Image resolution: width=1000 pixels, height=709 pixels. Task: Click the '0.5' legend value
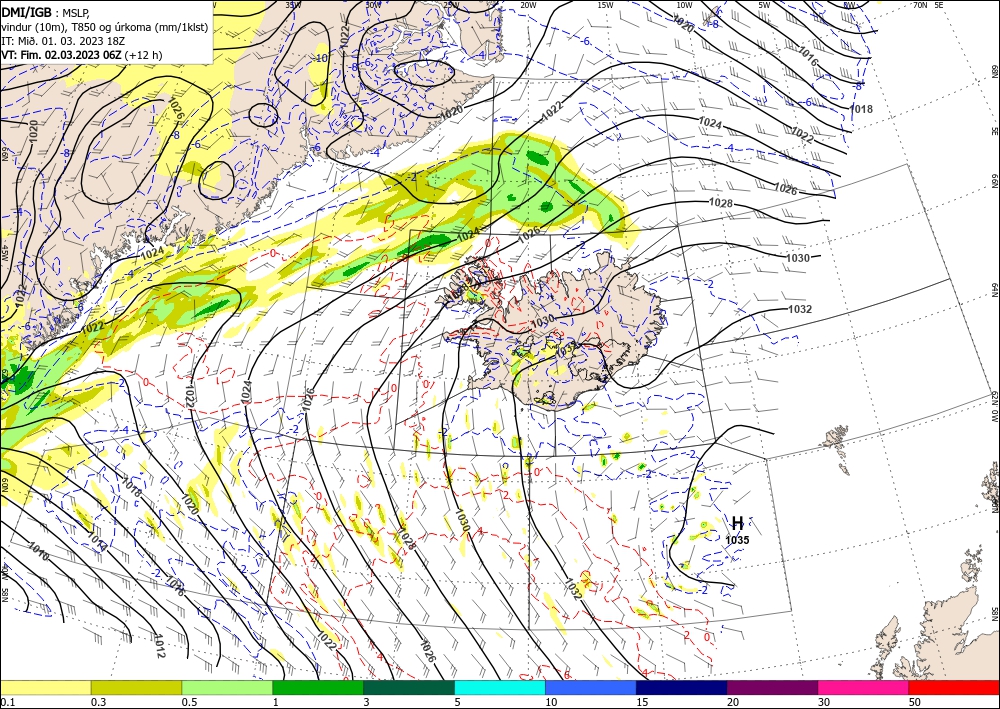click(x=189, y=702)
